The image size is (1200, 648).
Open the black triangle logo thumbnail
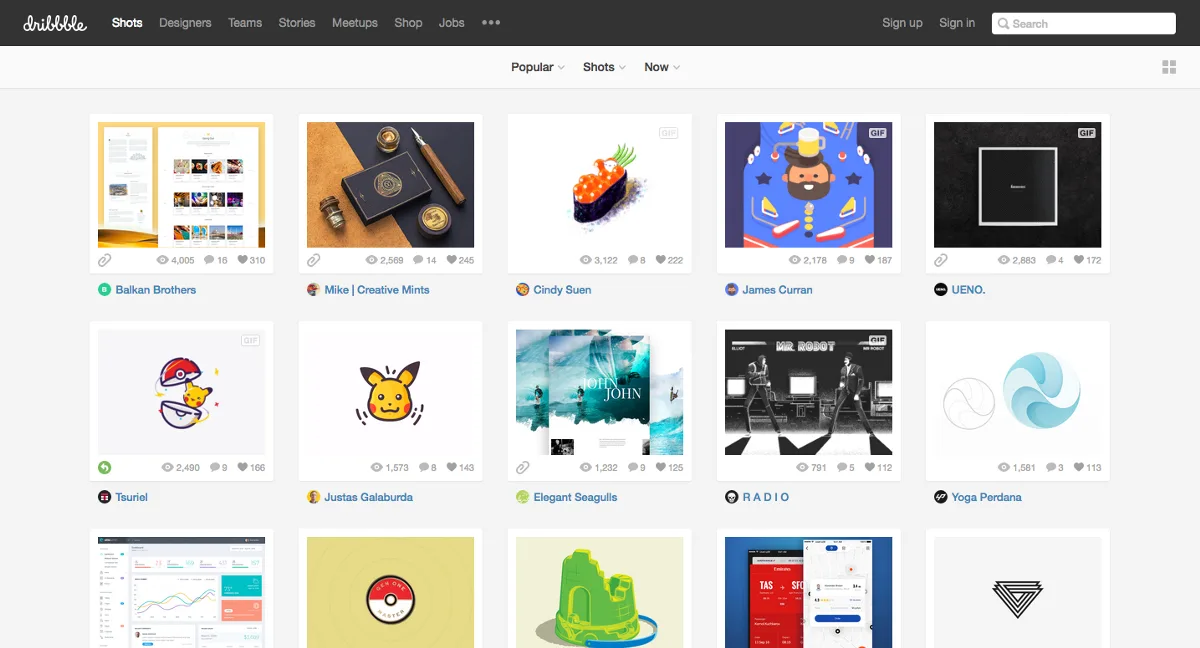click(1018, 592)
